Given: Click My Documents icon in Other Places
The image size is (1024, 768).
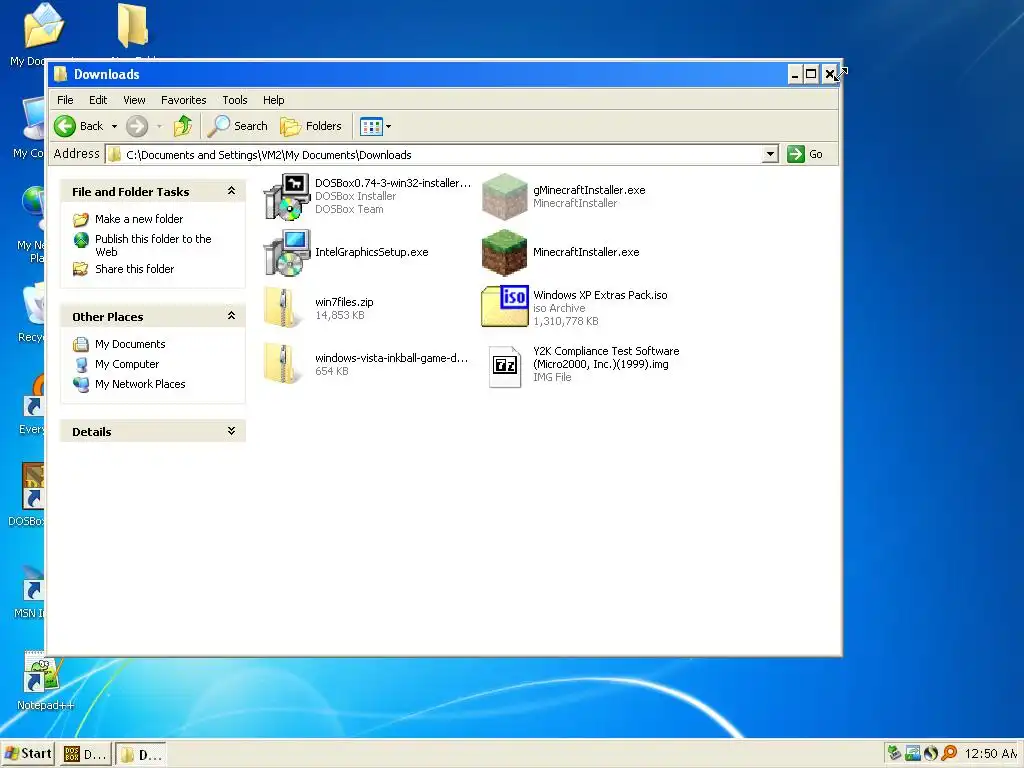Looking at the screenshot, I should 81,344.
